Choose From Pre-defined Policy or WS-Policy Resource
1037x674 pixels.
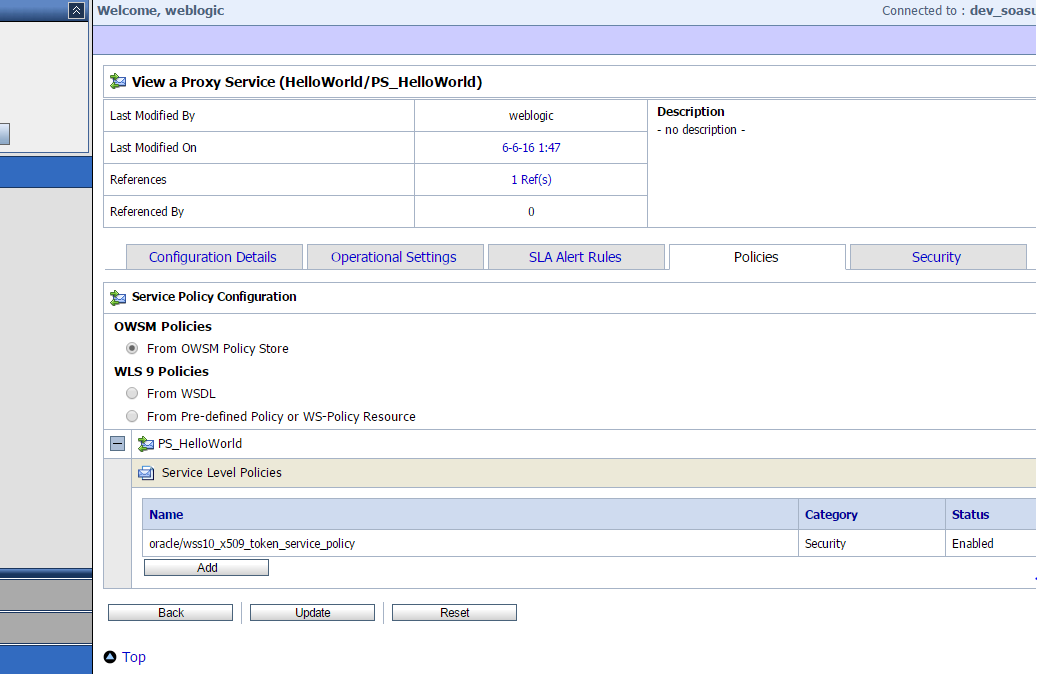click(132, 417)
